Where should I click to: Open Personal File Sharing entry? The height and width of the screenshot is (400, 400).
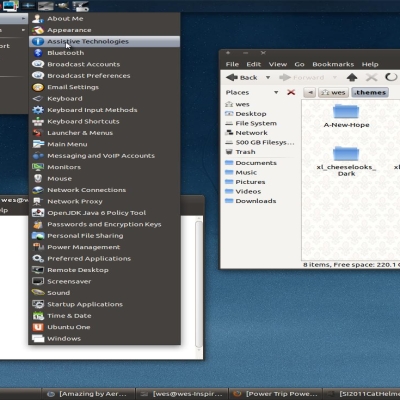[104, 236]
